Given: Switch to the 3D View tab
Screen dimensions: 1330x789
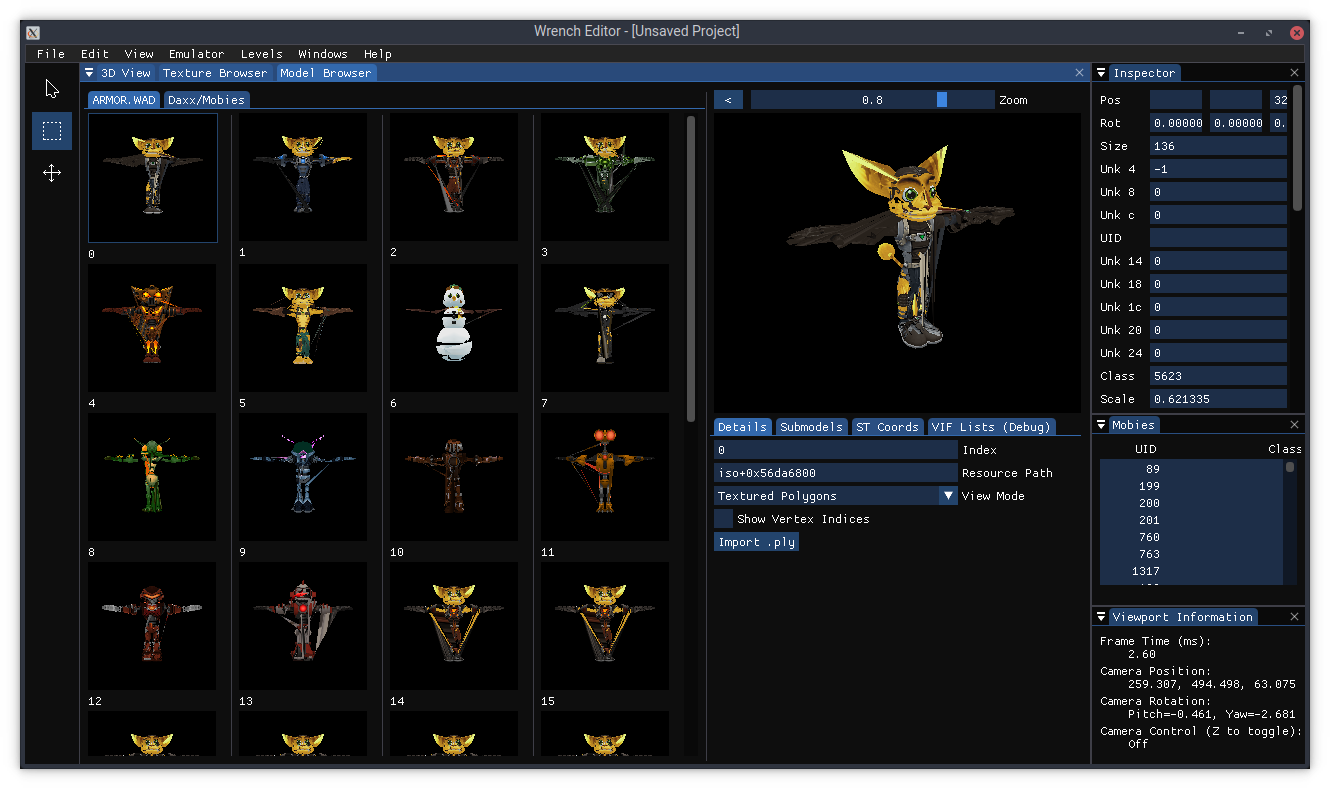Looking at the screenshot, I should [x=126, y=73].
